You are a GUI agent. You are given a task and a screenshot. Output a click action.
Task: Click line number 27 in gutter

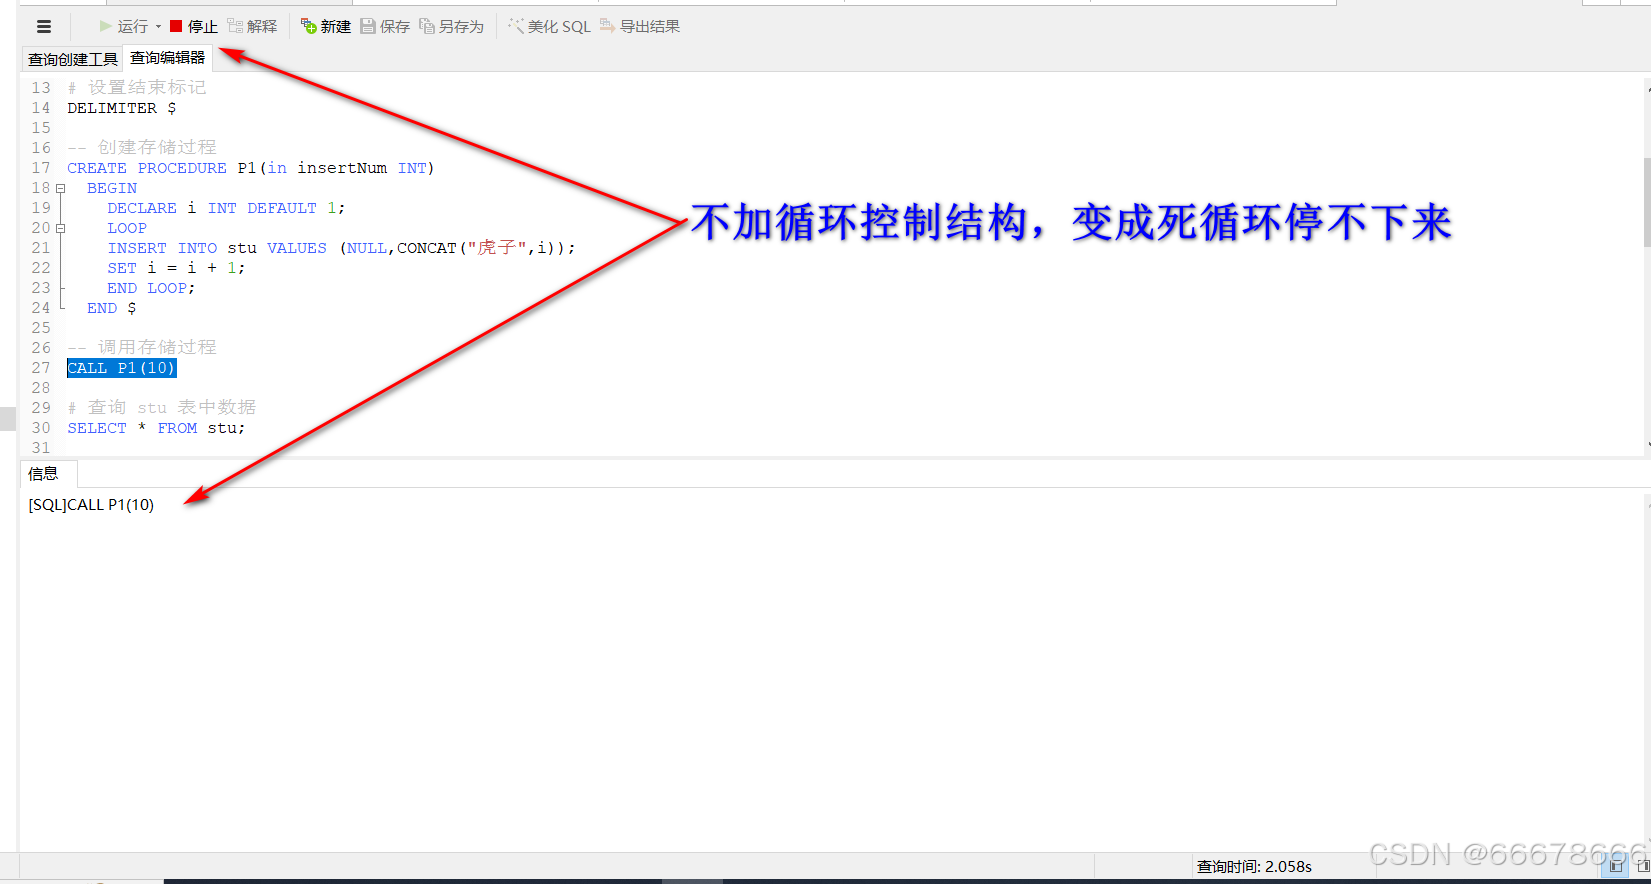coord(41,368)
